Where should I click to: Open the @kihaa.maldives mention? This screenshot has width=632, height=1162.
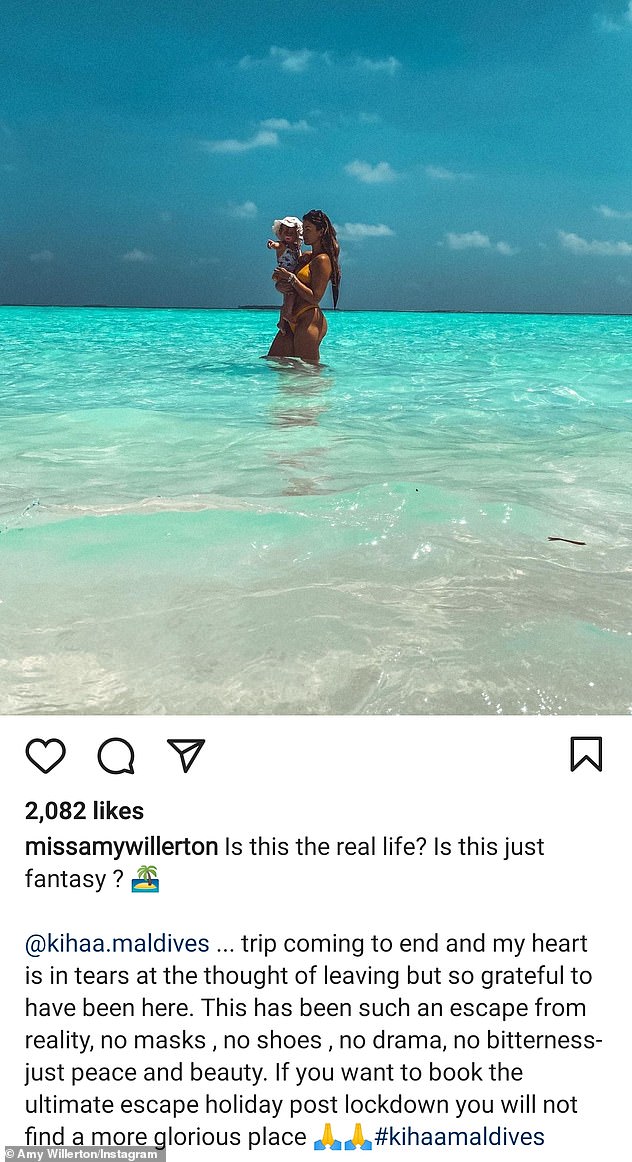point(117,943)
